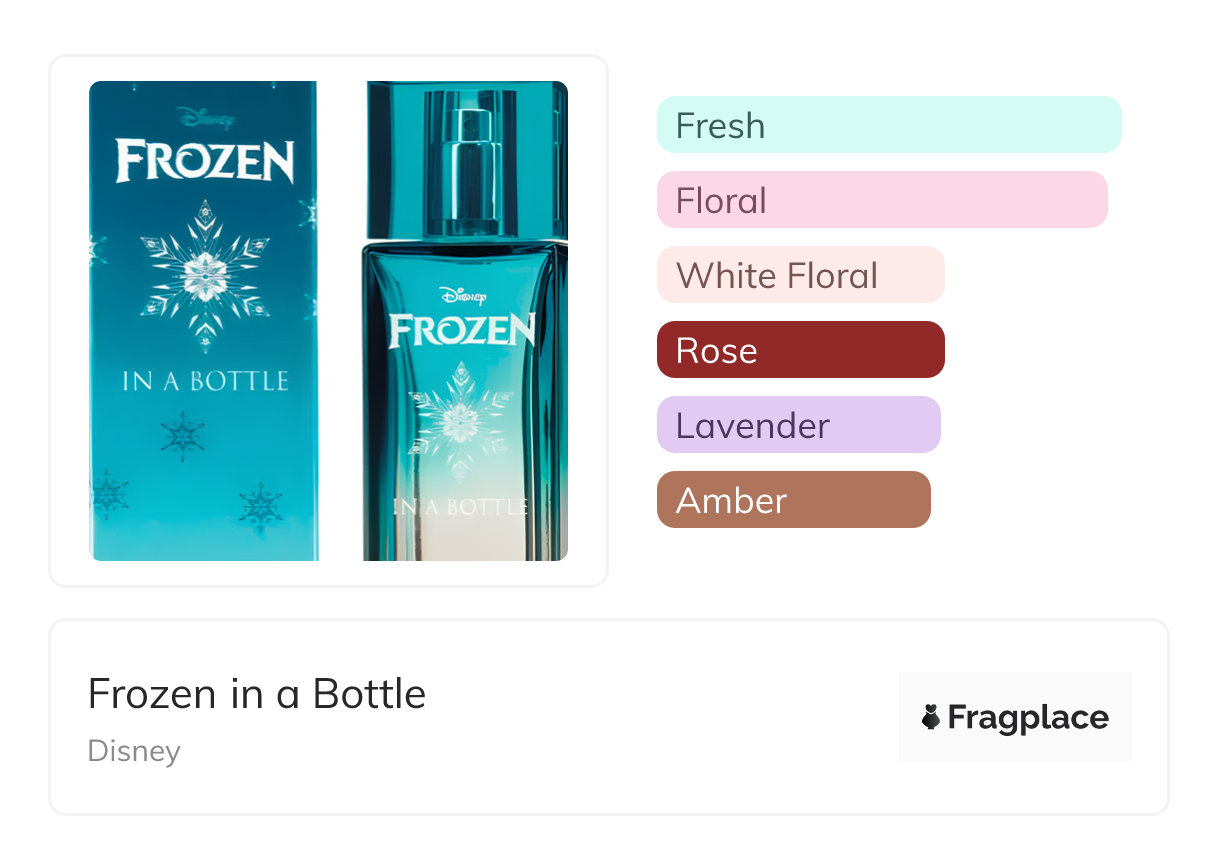Click the IN A BOTTLE text on the bottle
Screen dimensions: 1218x864
462,508
